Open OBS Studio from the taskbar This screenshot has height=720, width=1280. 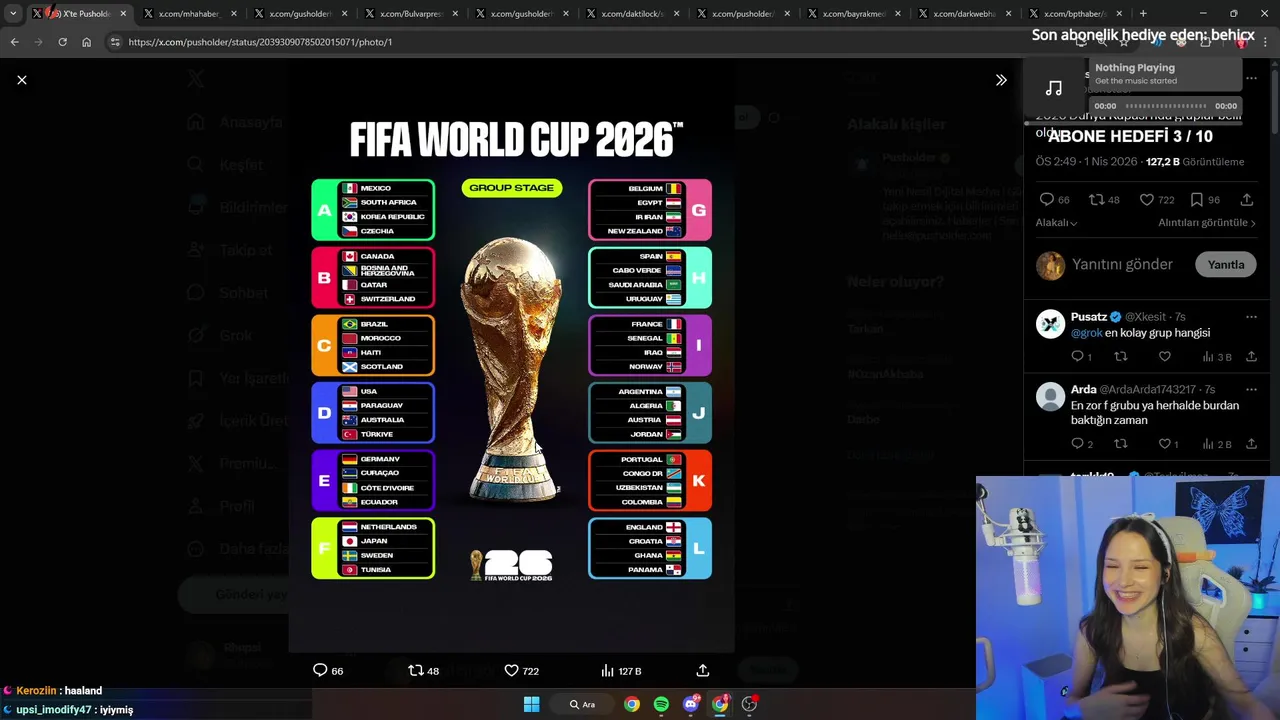coord(749,704)
